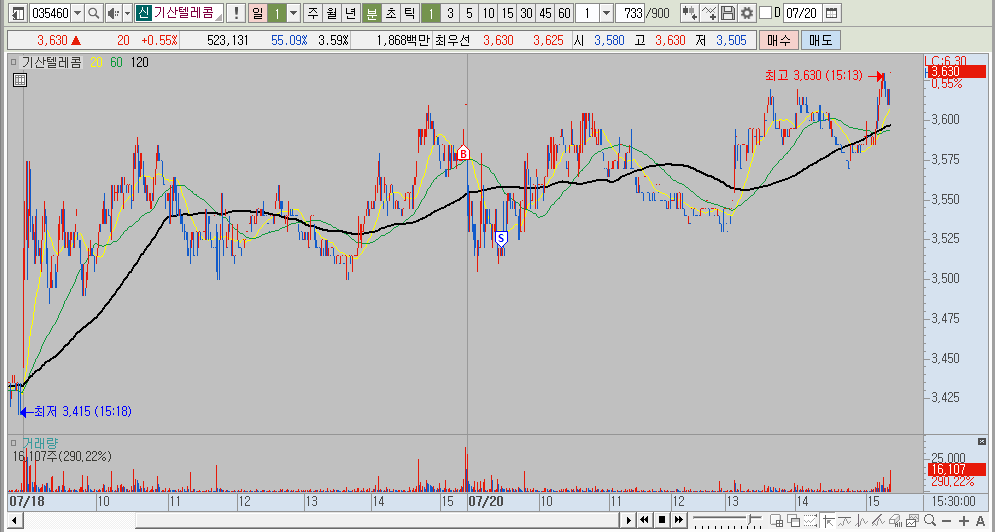Click the green 1 period button next to 일
995x532 pixels.
[x=277, y=13]
